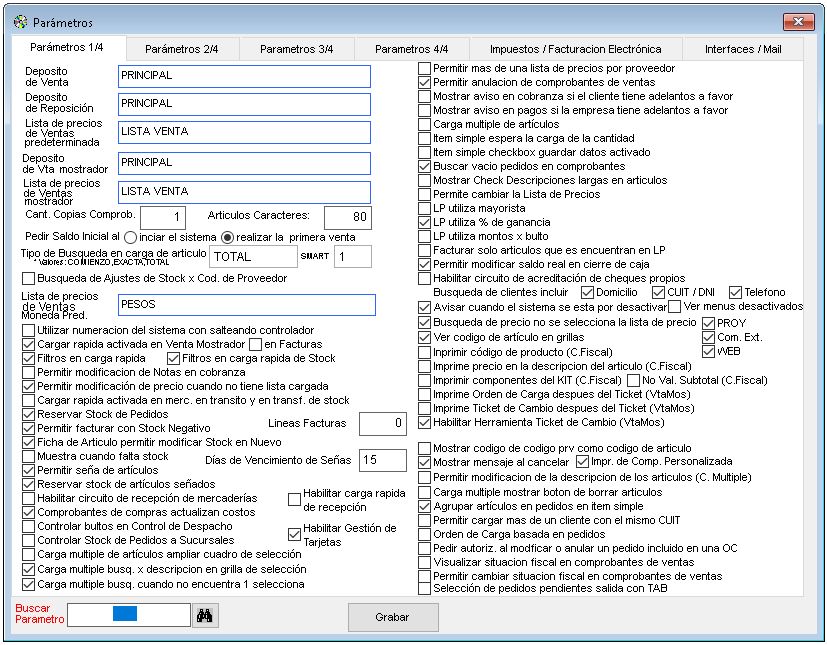Click the Parámetros window title icon
Image resolution: width=827 pixels, height=645 pixels.
(20, 21)
